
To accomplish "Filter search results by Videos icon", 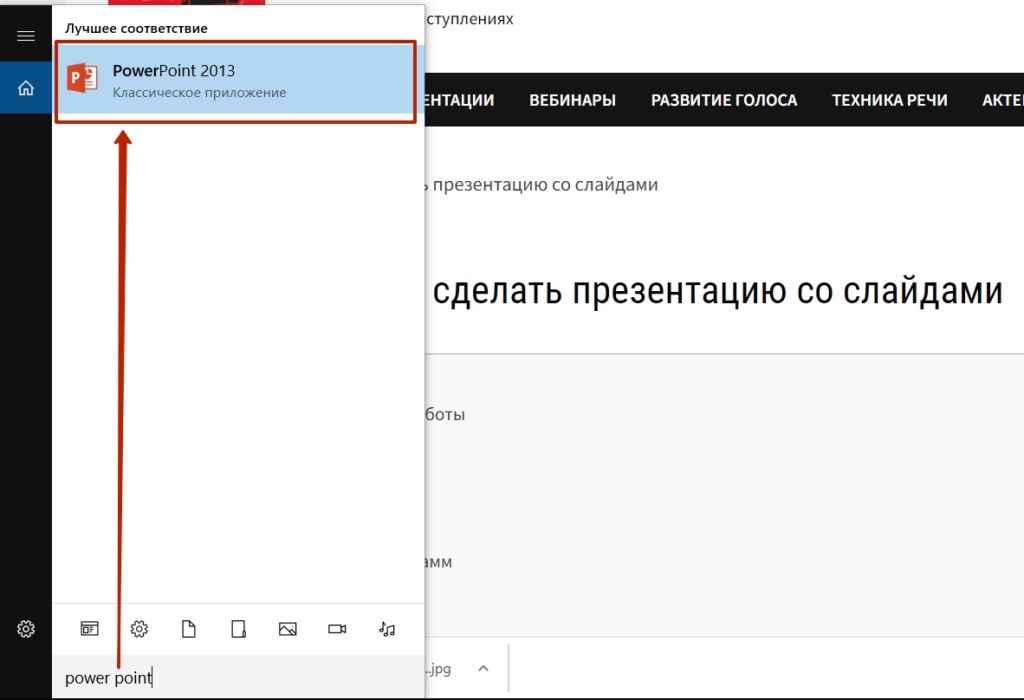I will (337, 629).
